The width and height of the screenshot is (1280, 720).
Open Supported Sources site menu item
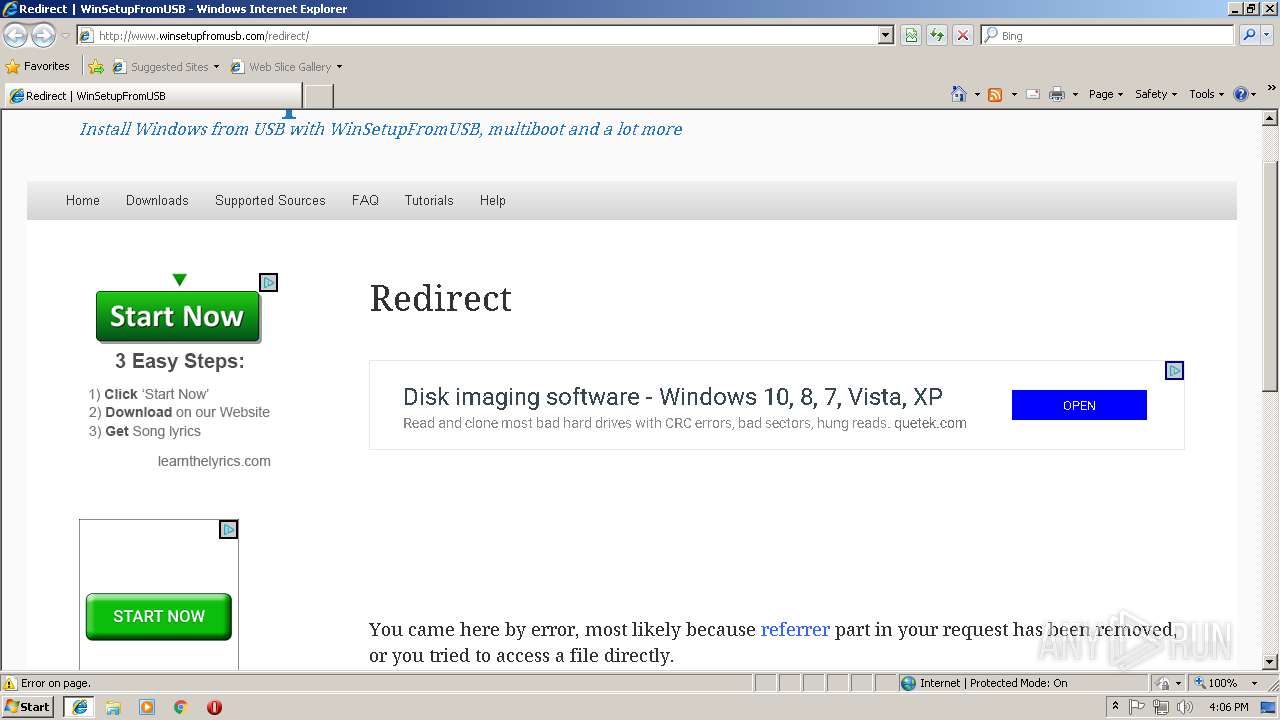pos(270,200)
